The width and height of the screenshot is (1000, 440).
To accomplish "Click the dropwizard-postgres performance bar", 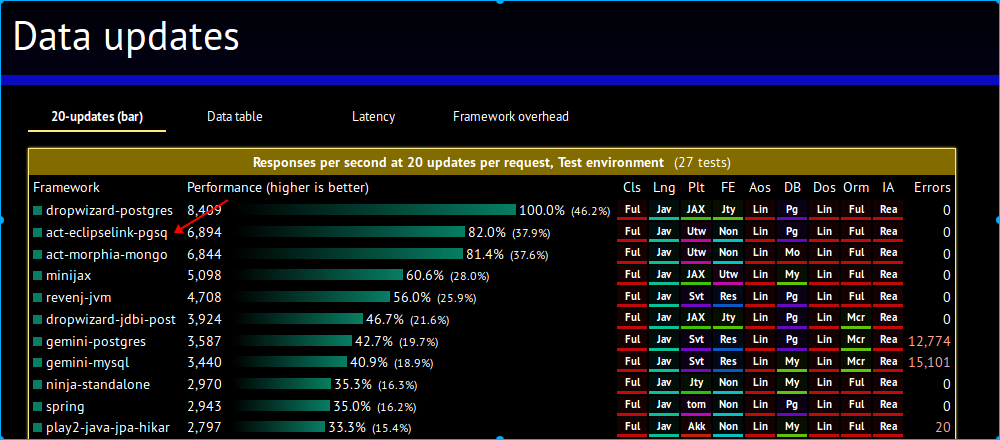I will [373, 210].
